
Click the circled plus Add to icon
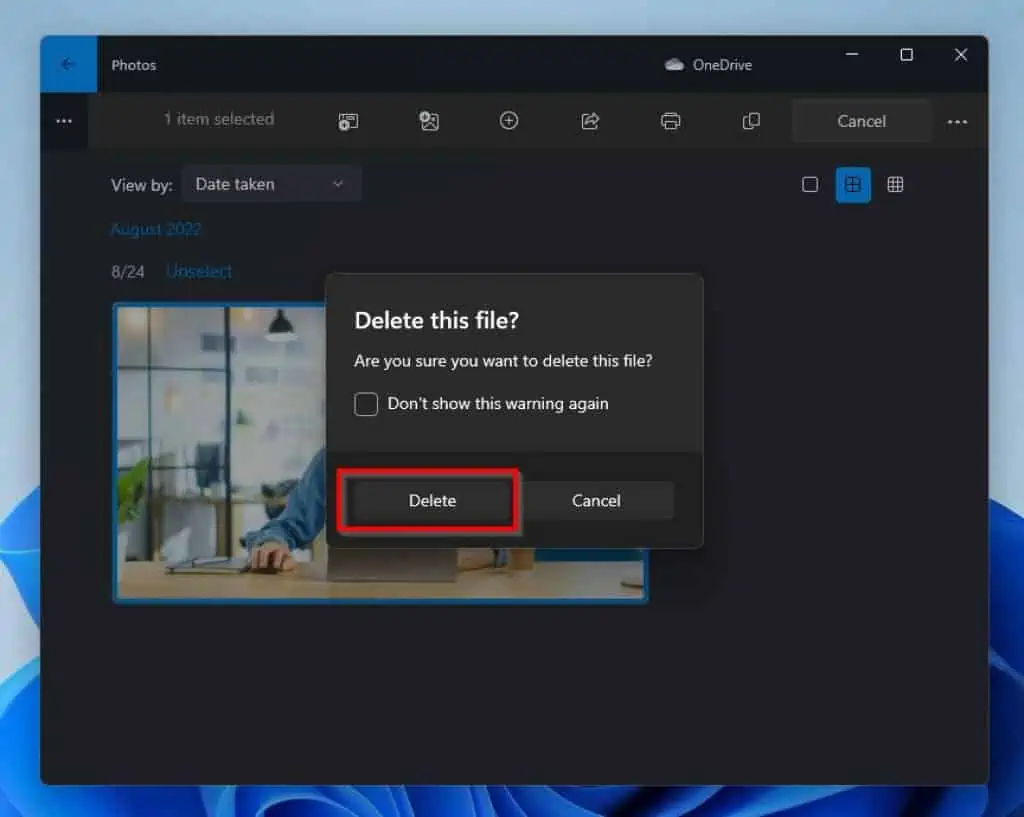click(x=509, y=121)
